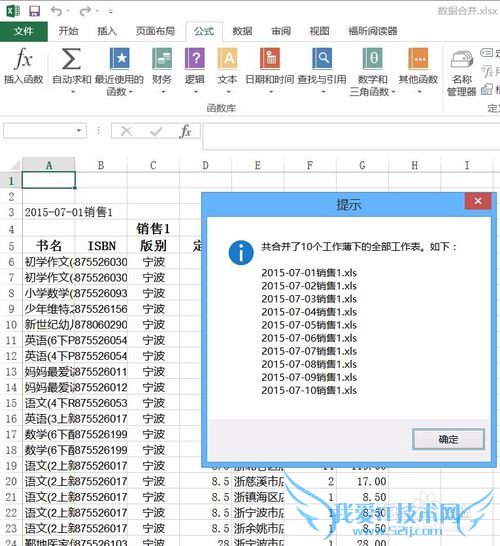Switch to the View (视图) tab
The width and height of the screenshot is (500, 546).
319,31
